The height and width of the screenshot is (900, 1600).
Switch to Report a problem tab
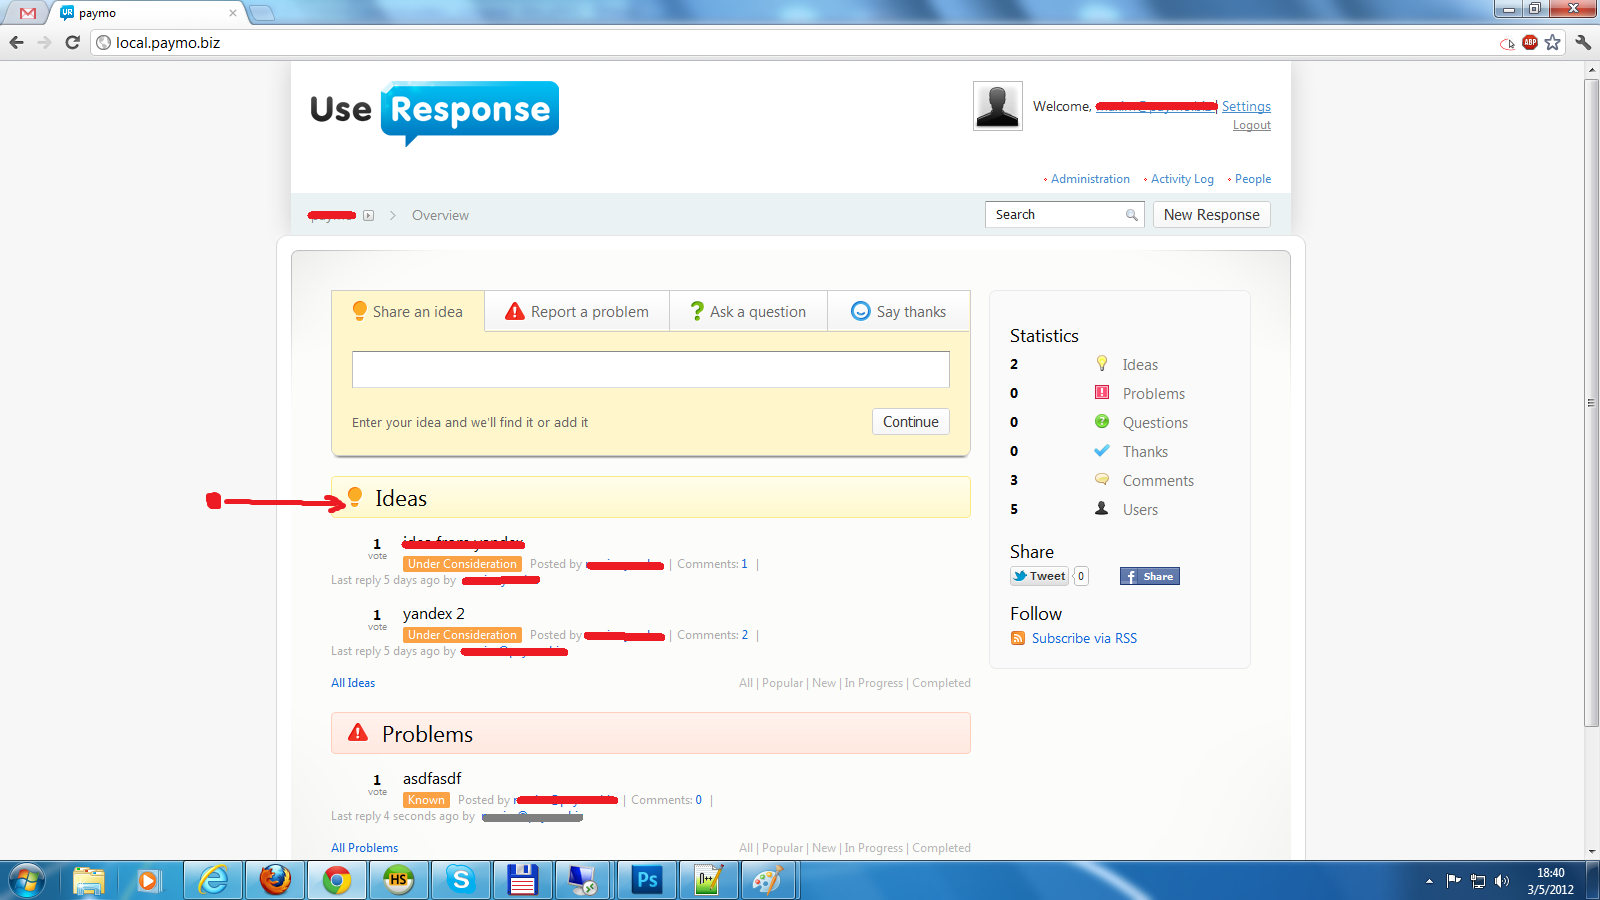577,312
